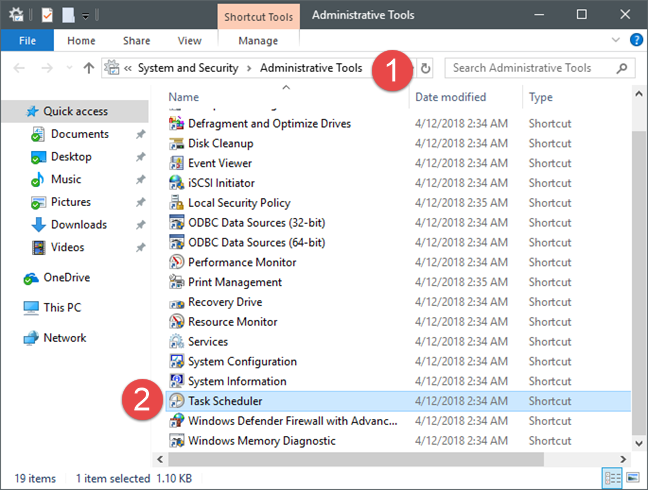
Task: Switch to details view layout icon
Action: tap(612, 478)
